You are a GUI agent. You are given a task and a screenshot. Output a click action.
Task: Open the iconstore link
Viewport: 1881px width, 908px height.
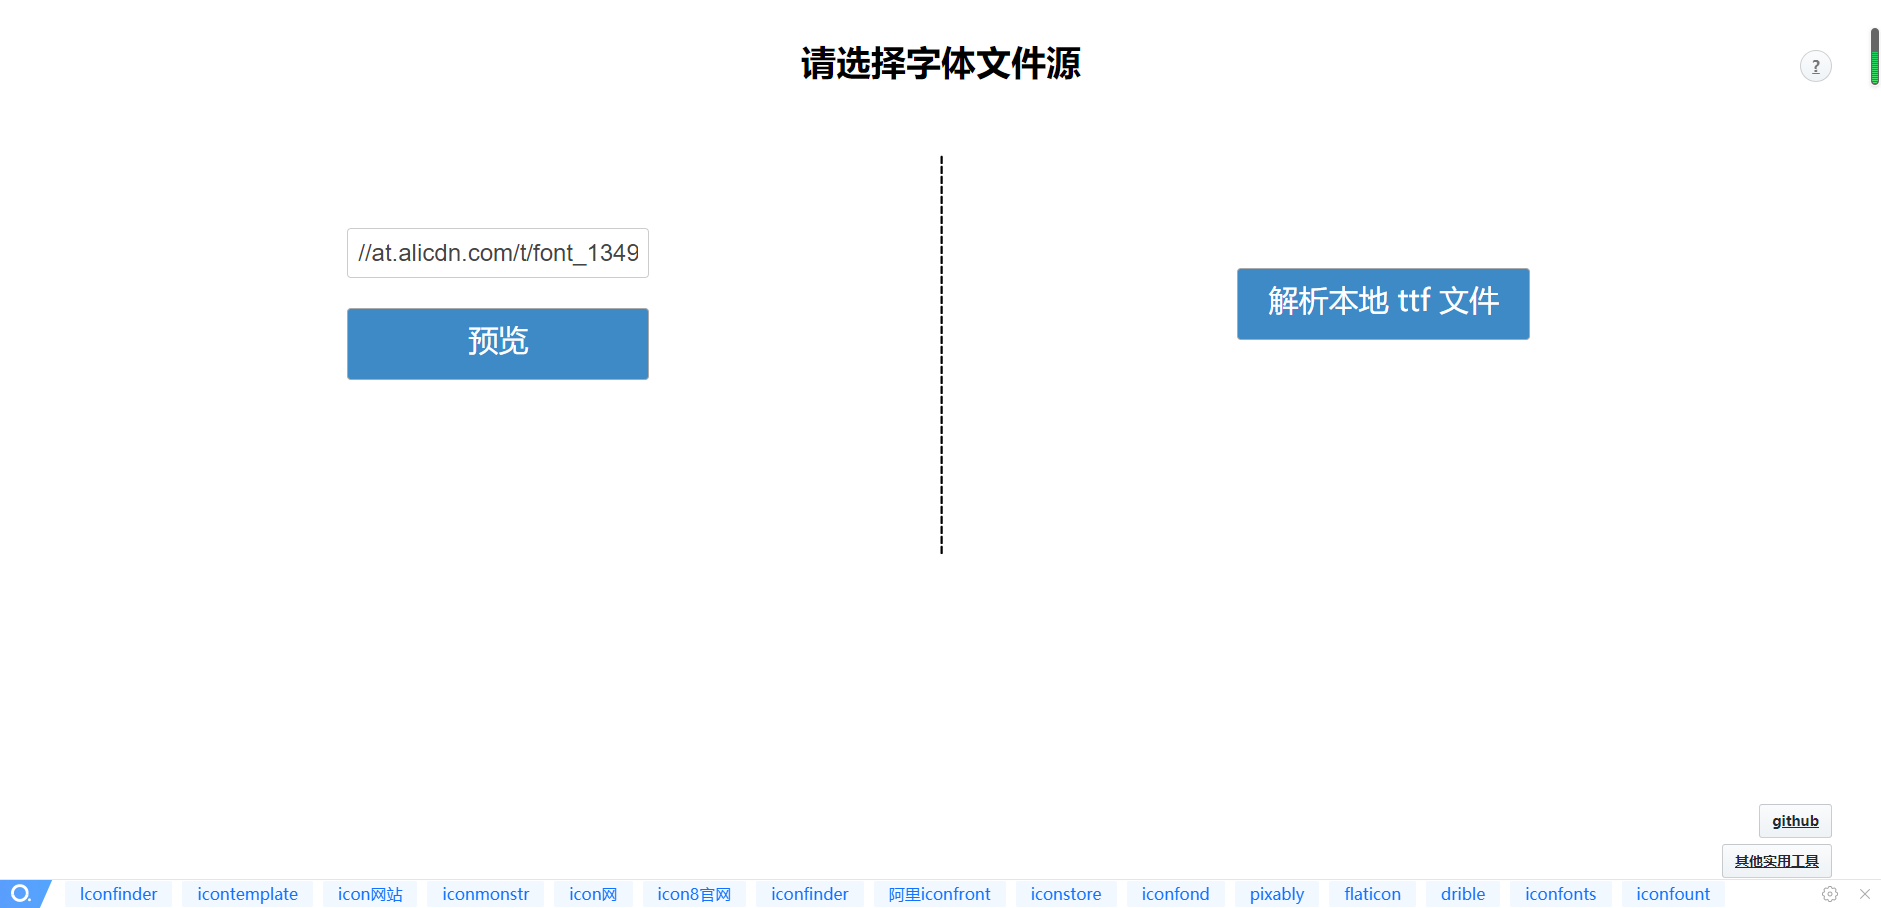(x=1065, y=893)
